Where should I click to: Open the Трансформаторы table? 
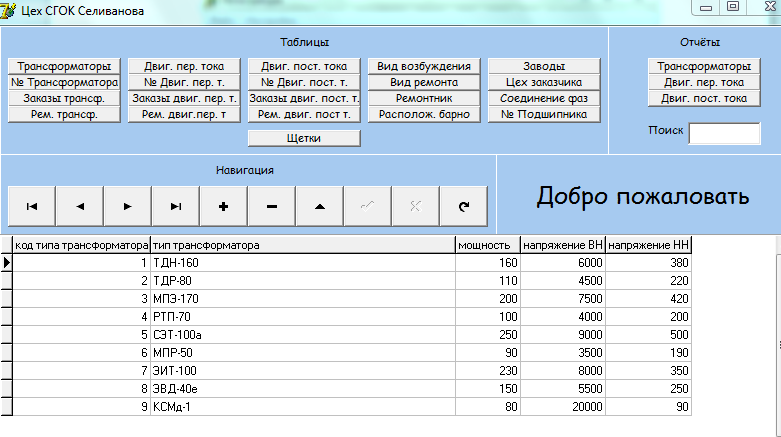click(x=64, y=66)
